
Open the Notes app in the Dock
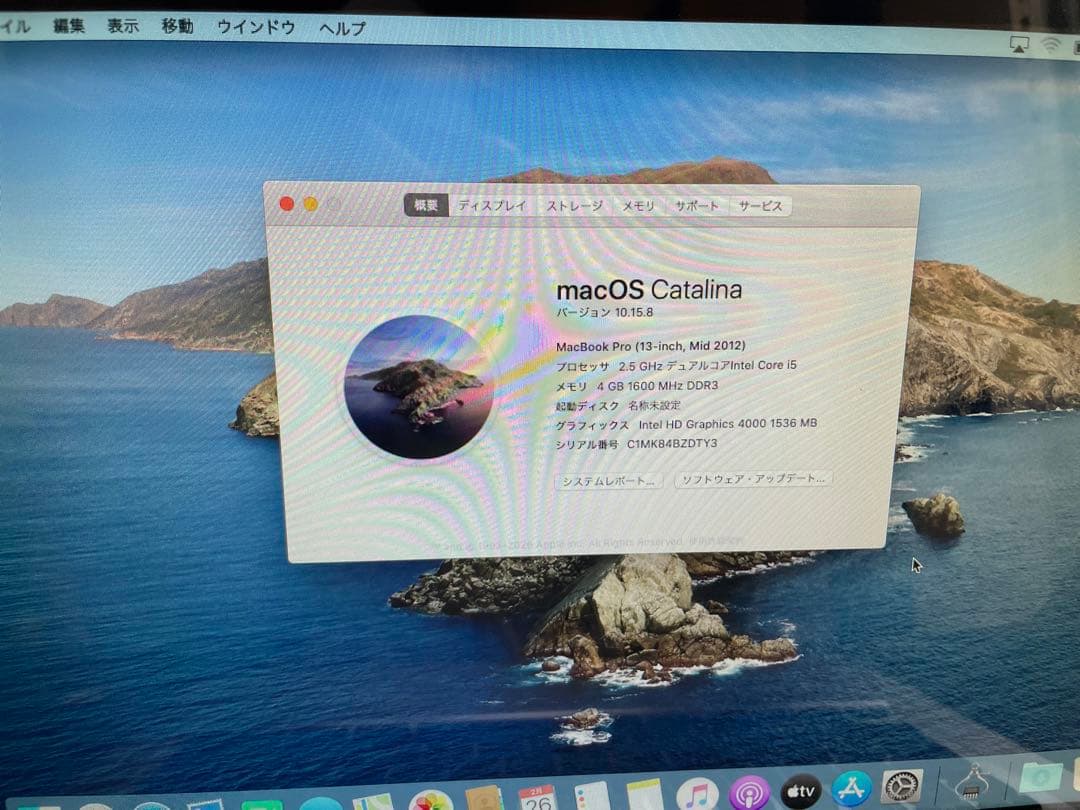coord(644,794)
